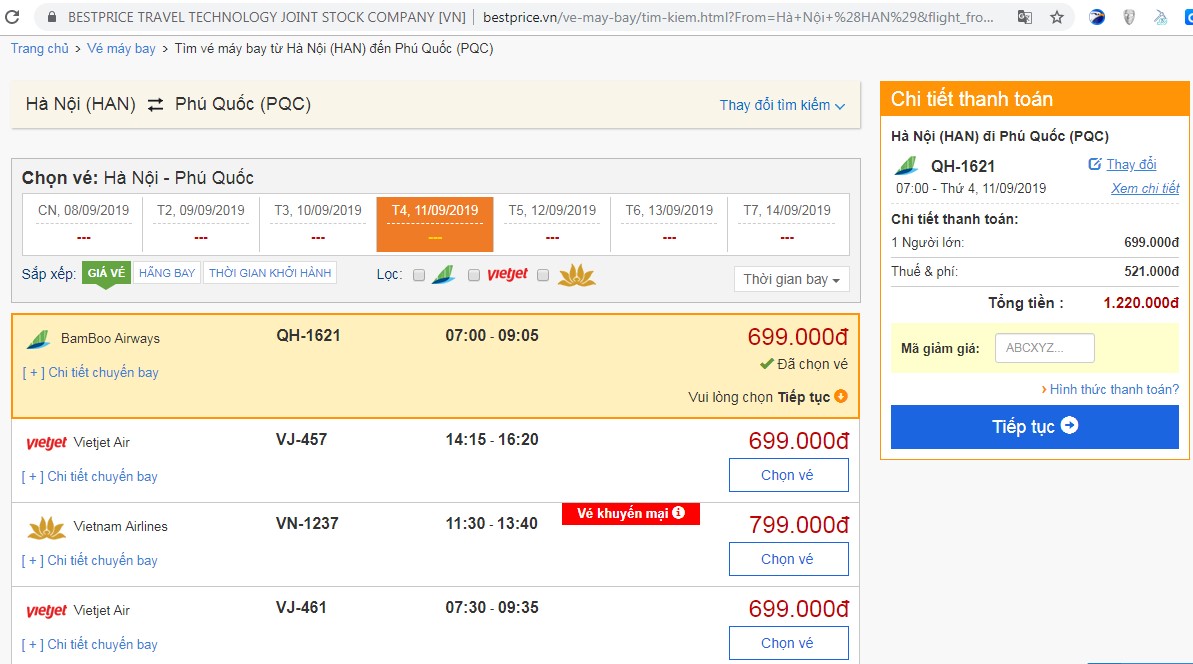
Task: Select date tab T5, 12/09/2019
Action: 552,224
